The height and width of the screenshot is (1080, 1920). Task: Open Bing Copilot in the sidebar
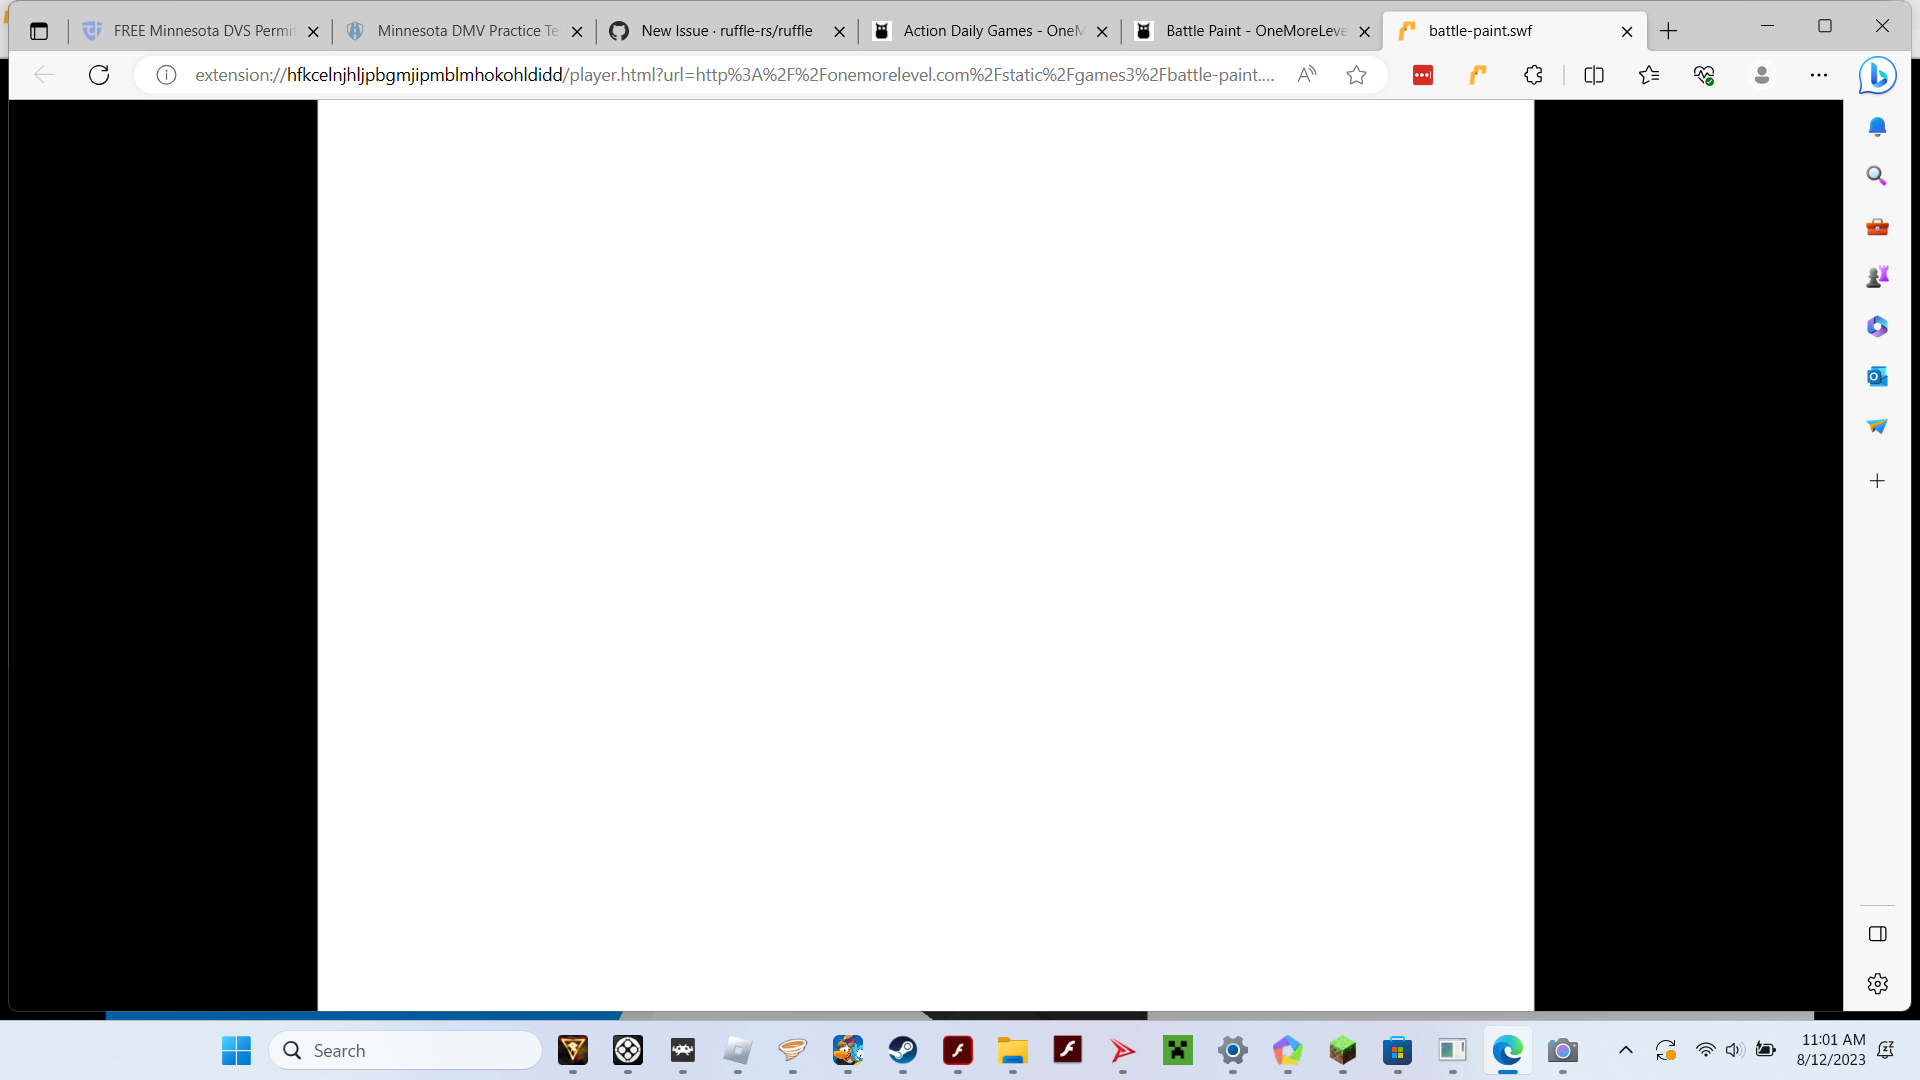point(1877,75)
